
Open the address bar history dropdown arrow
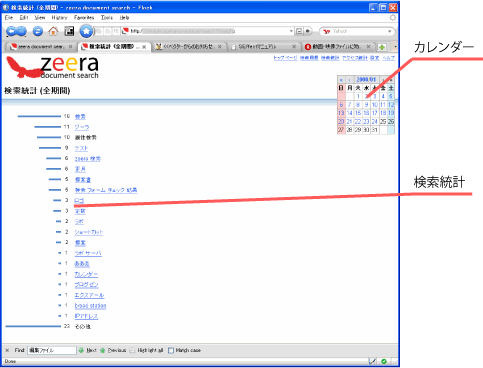(x=291, y=31)
